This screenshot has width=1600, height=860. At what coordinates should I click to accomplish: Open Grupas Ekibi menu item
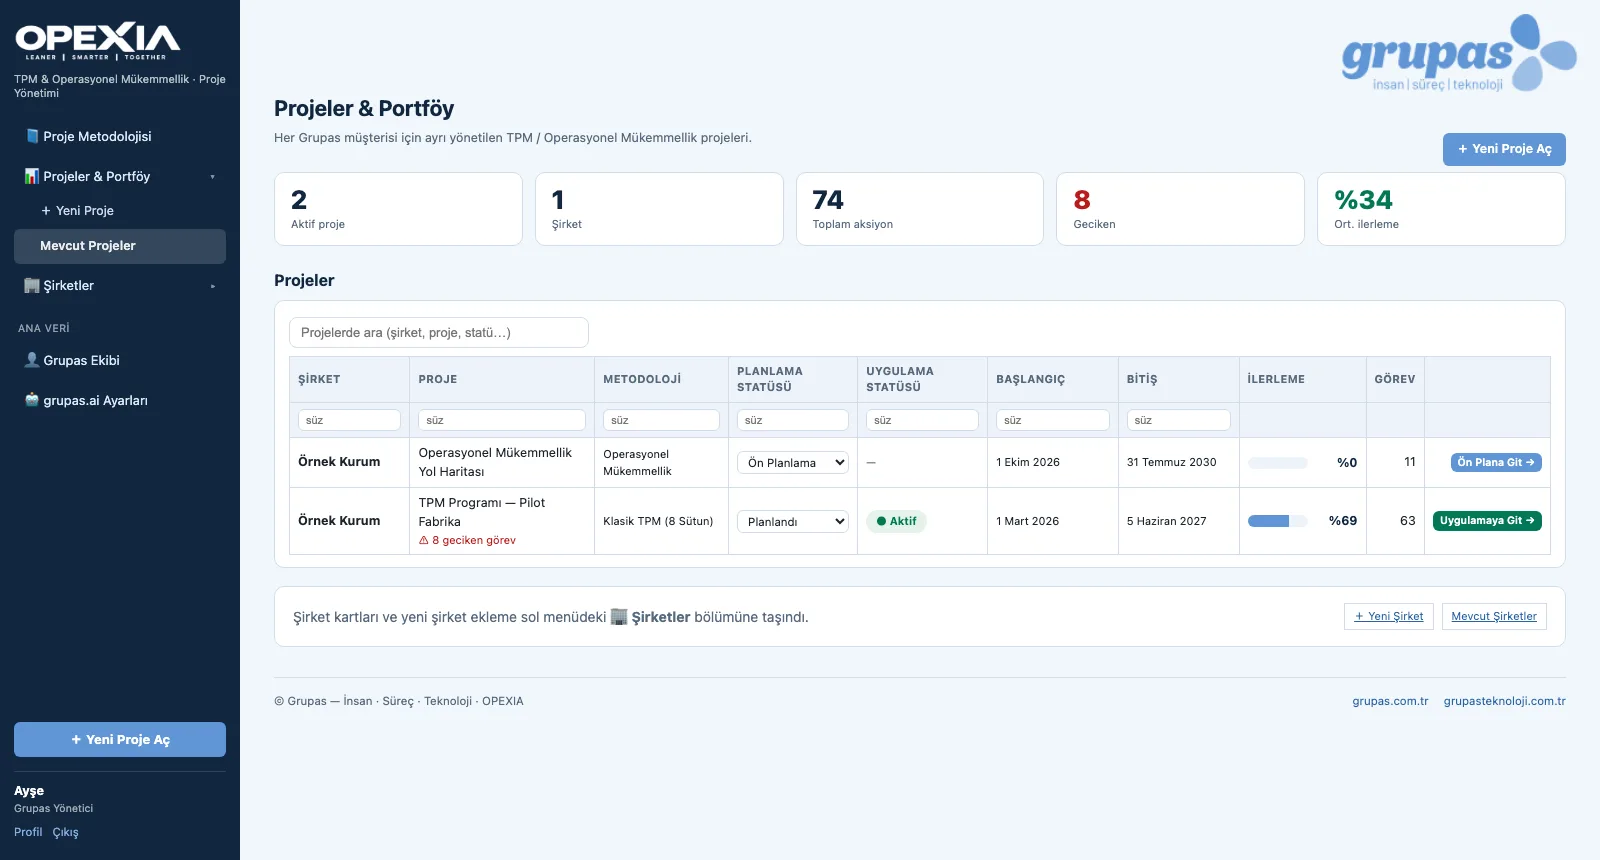click(x=120, y=360)
